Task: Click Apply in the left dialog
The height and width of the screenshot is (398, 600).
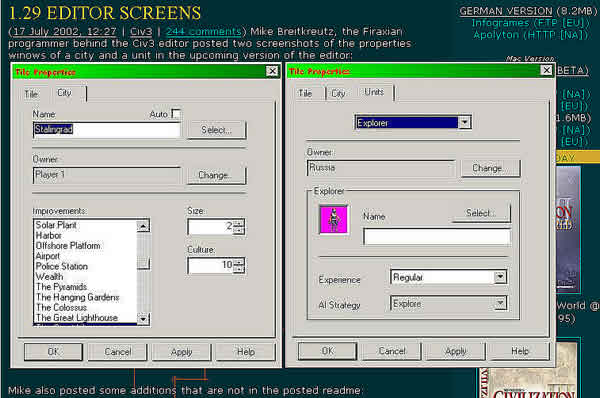Action: click(x=181, y=352)
